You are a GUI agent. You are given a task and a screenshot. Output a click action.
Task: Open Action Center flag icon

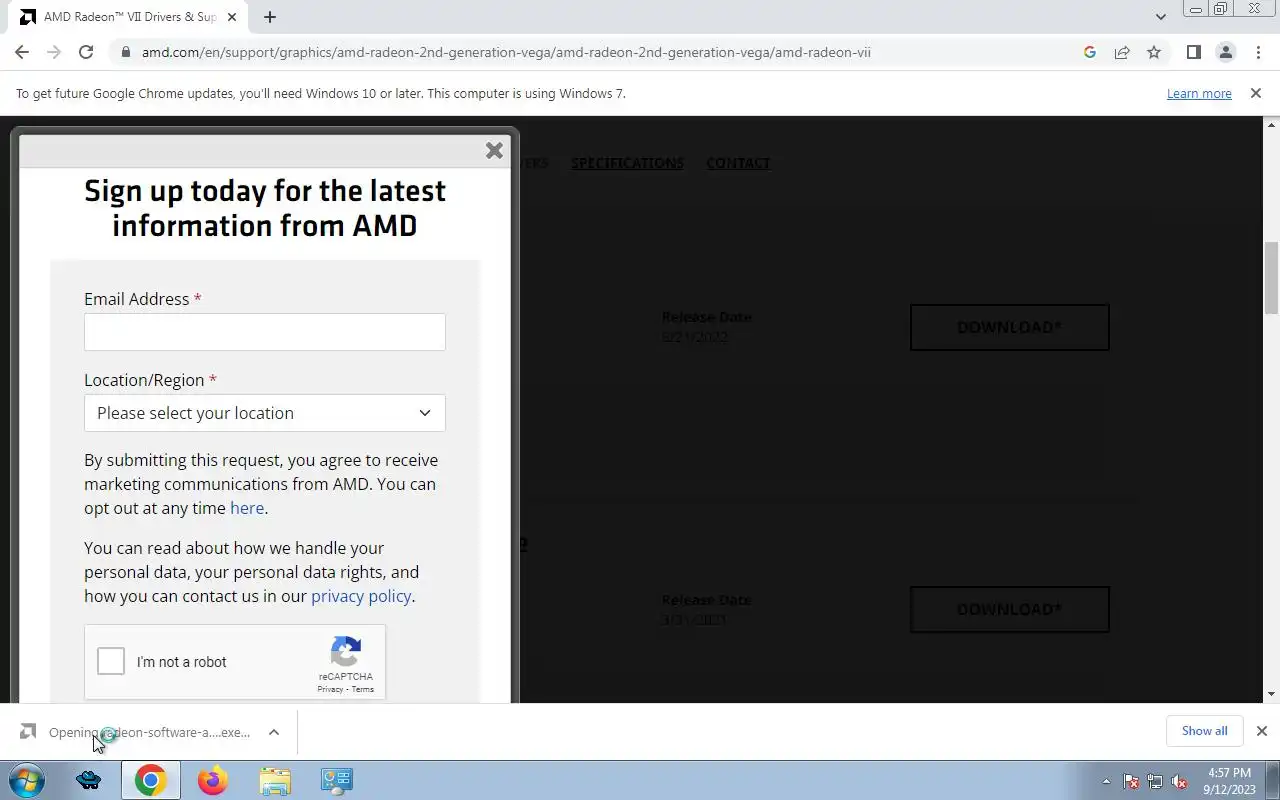pos(1131,782)
